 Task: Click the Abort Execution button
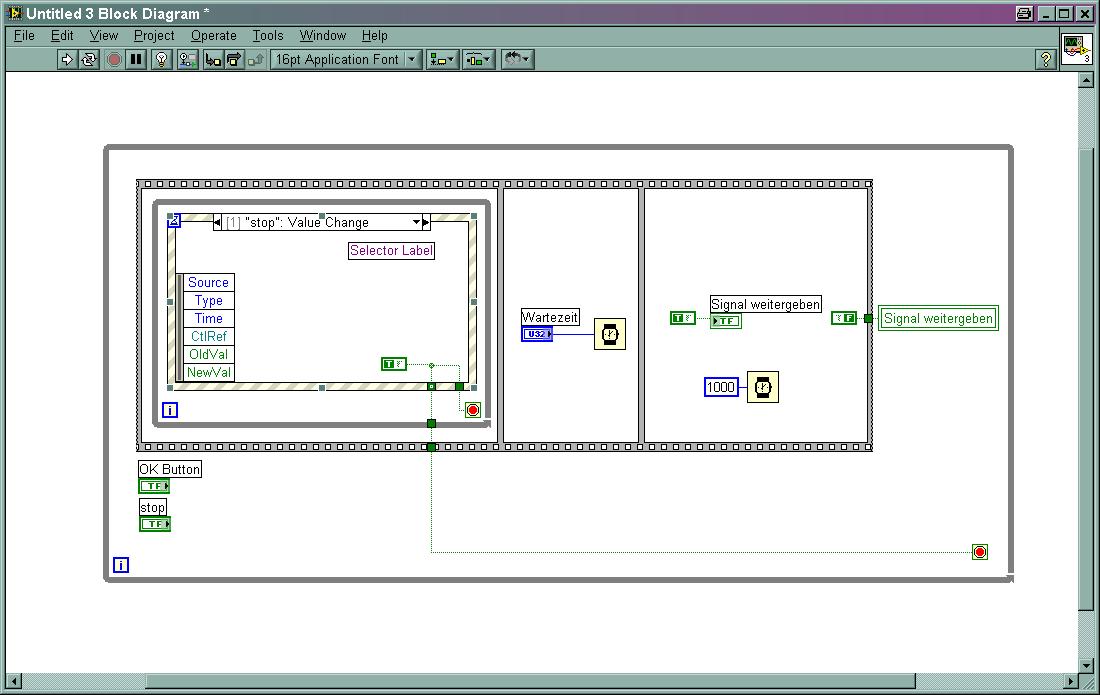[114, 60]
